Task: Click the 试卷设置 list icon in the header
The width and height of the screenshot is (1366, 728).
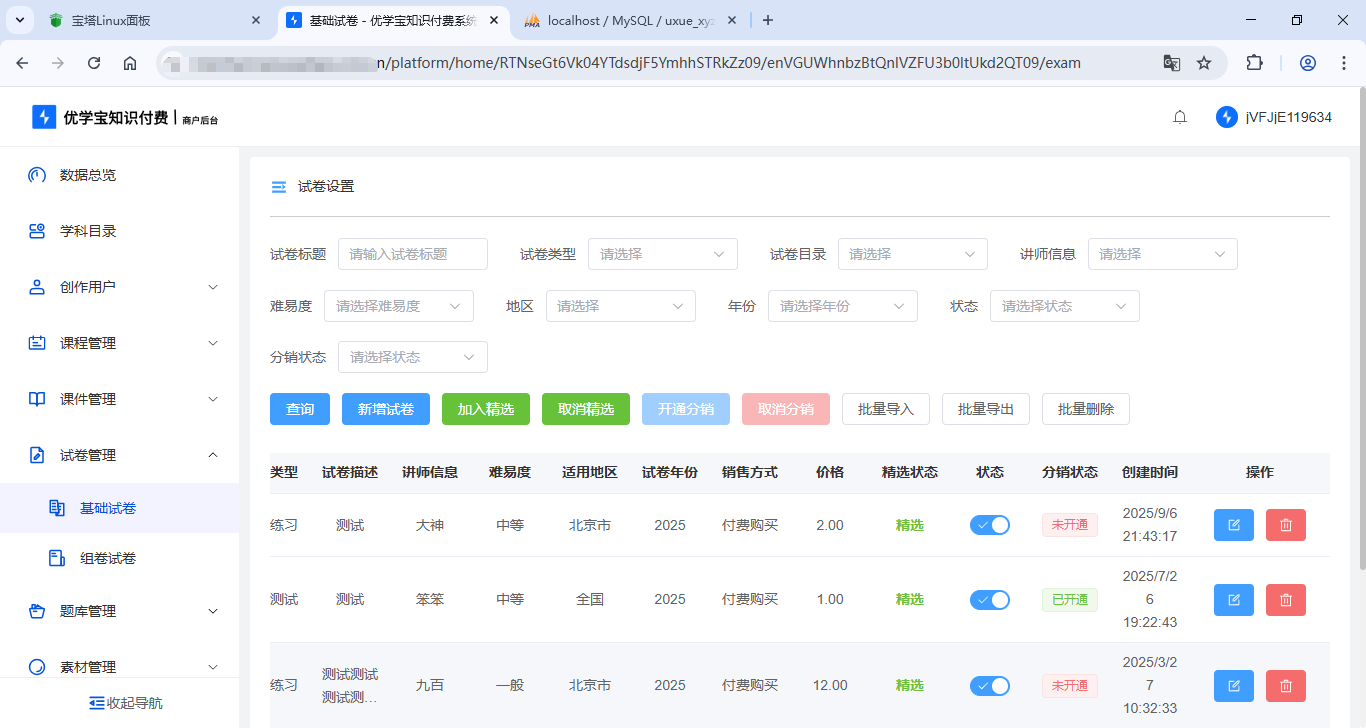Action: [278, 185]
